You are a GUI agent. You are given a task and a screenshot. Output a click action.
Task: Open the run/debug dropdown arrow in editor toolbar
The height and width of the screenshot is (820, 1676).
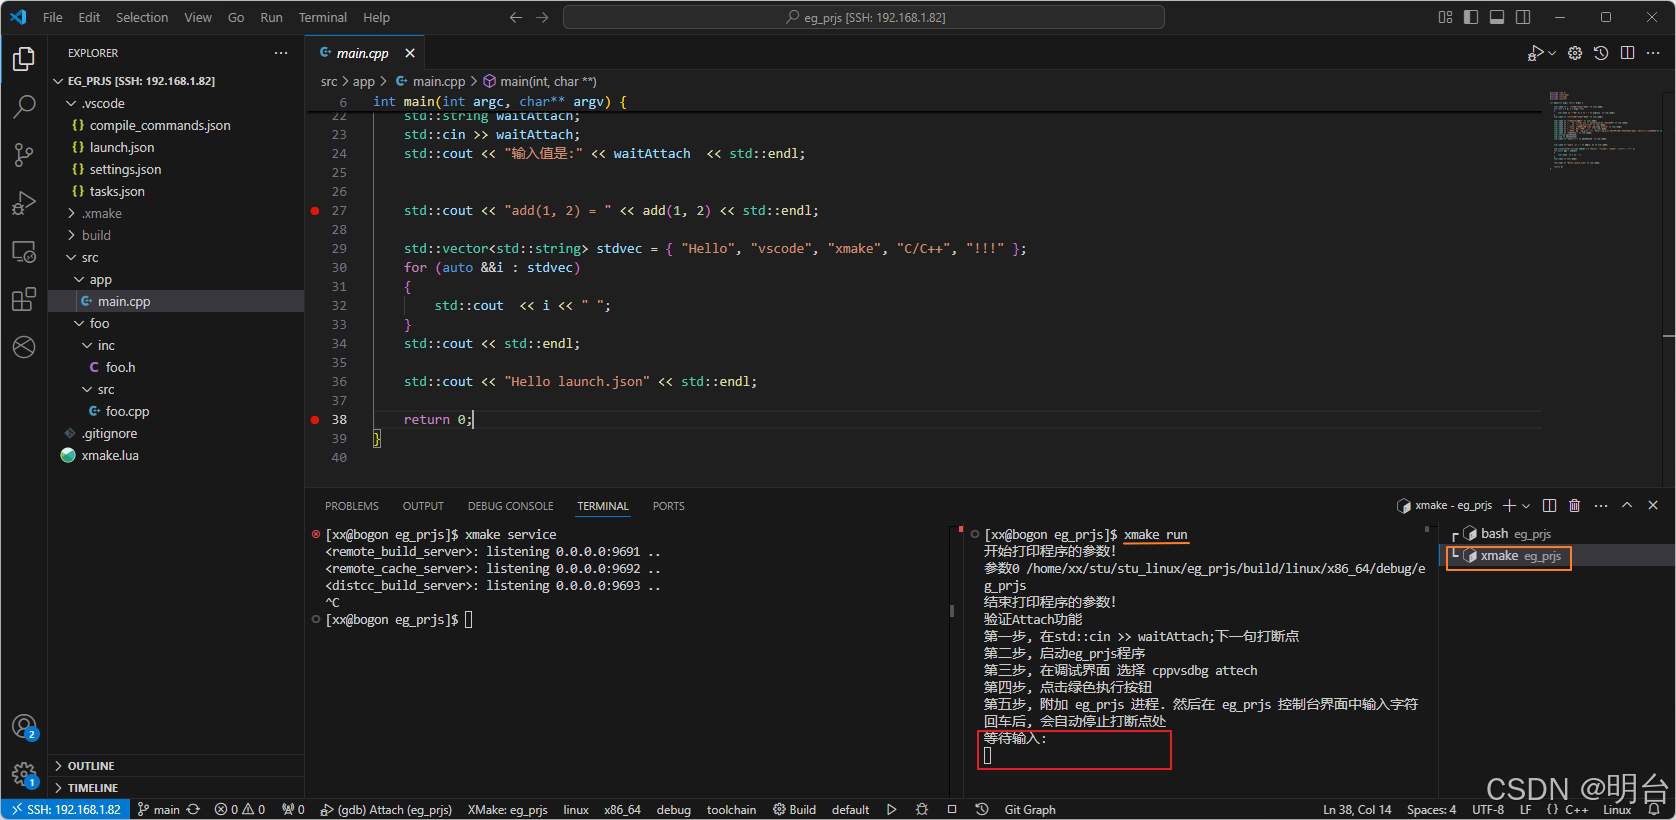click(x=1552, y=53)
